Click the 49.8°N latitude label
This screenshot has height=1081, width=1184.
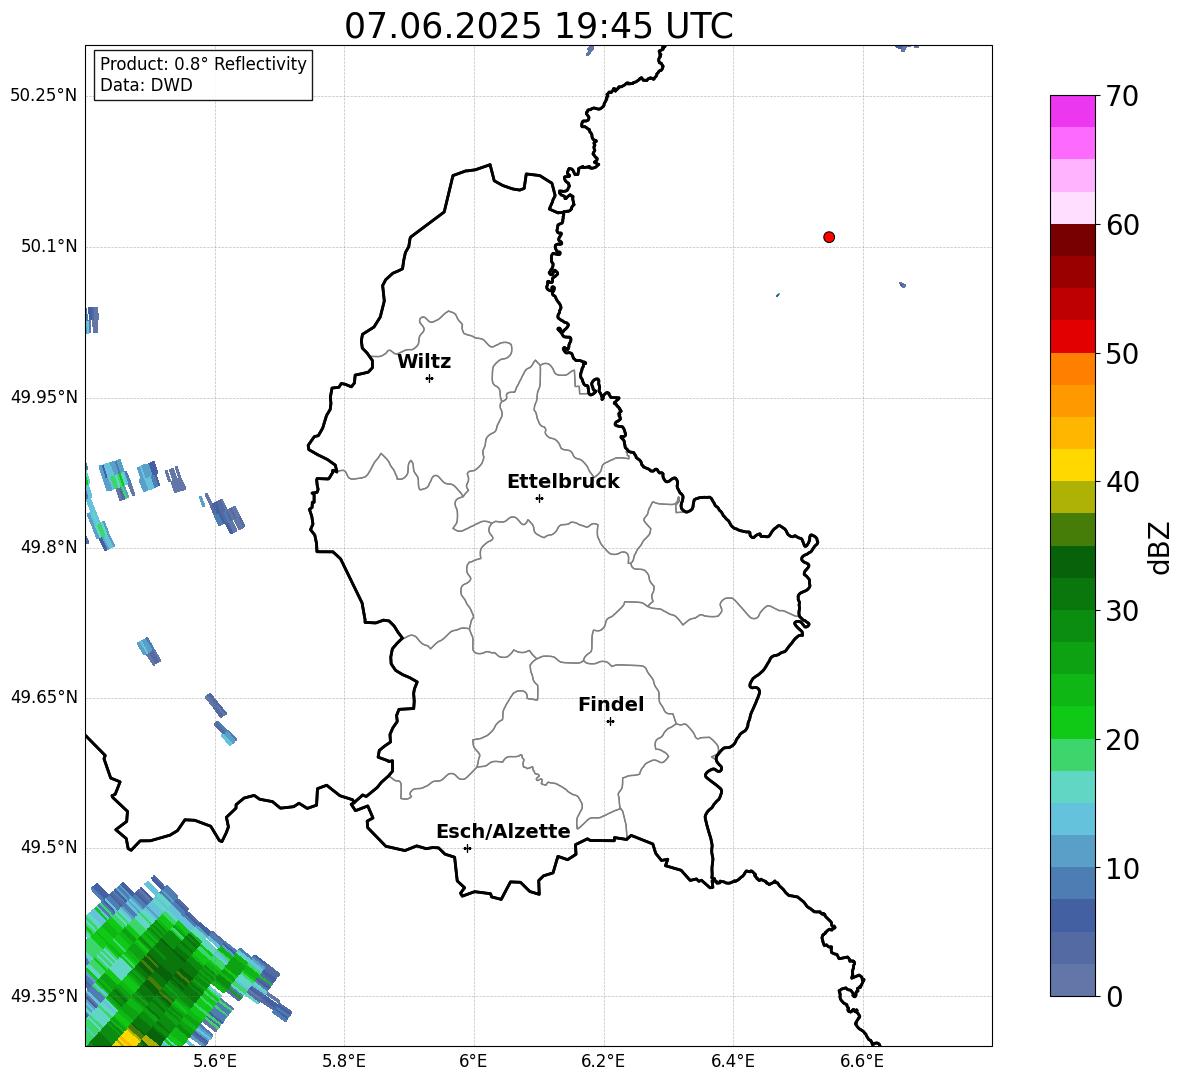[x=49, y=547]
